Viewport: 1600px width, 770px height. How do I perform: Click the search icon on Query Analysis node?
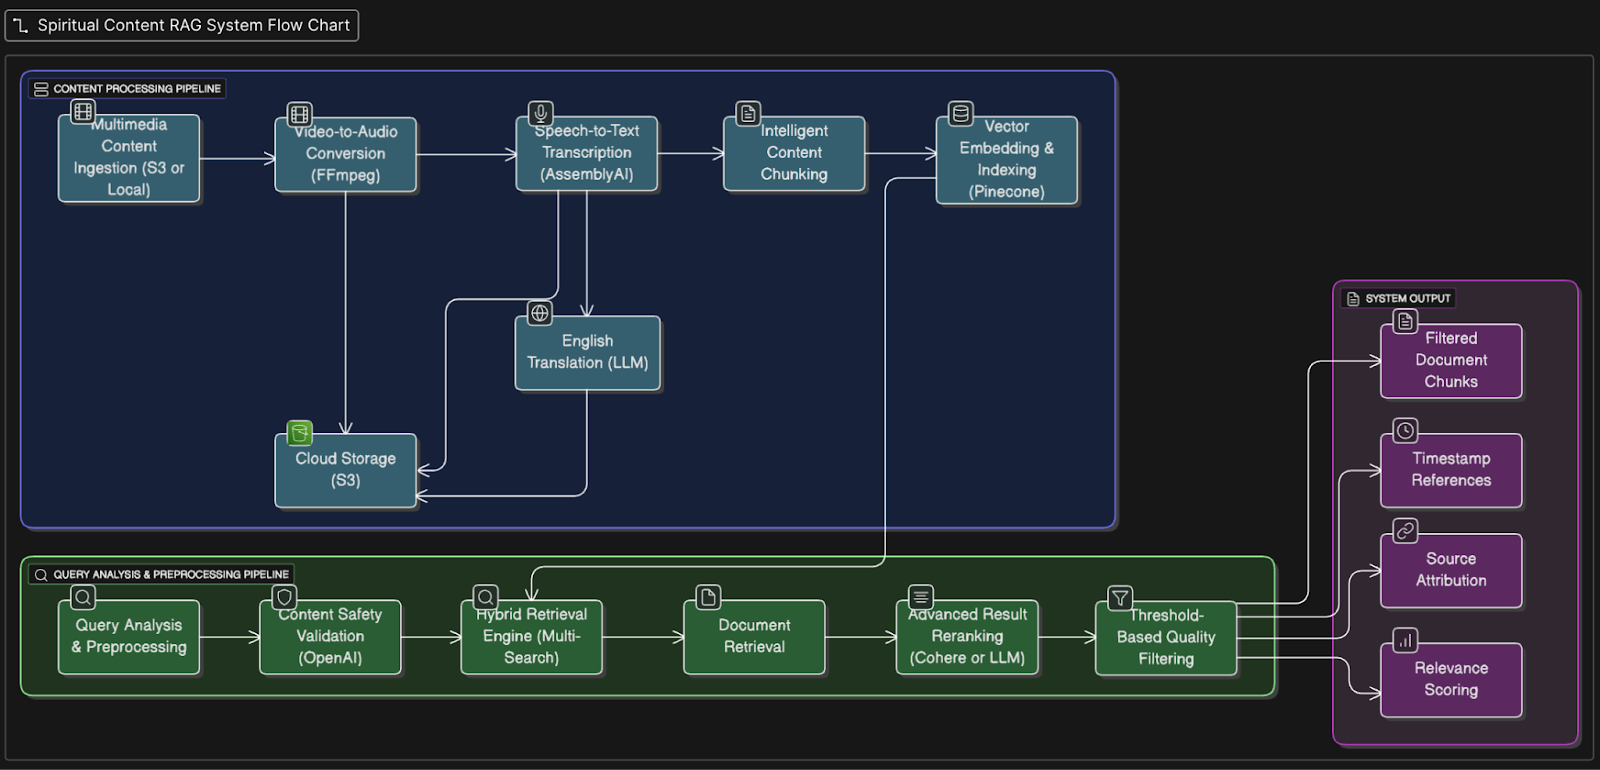(83, 597)
